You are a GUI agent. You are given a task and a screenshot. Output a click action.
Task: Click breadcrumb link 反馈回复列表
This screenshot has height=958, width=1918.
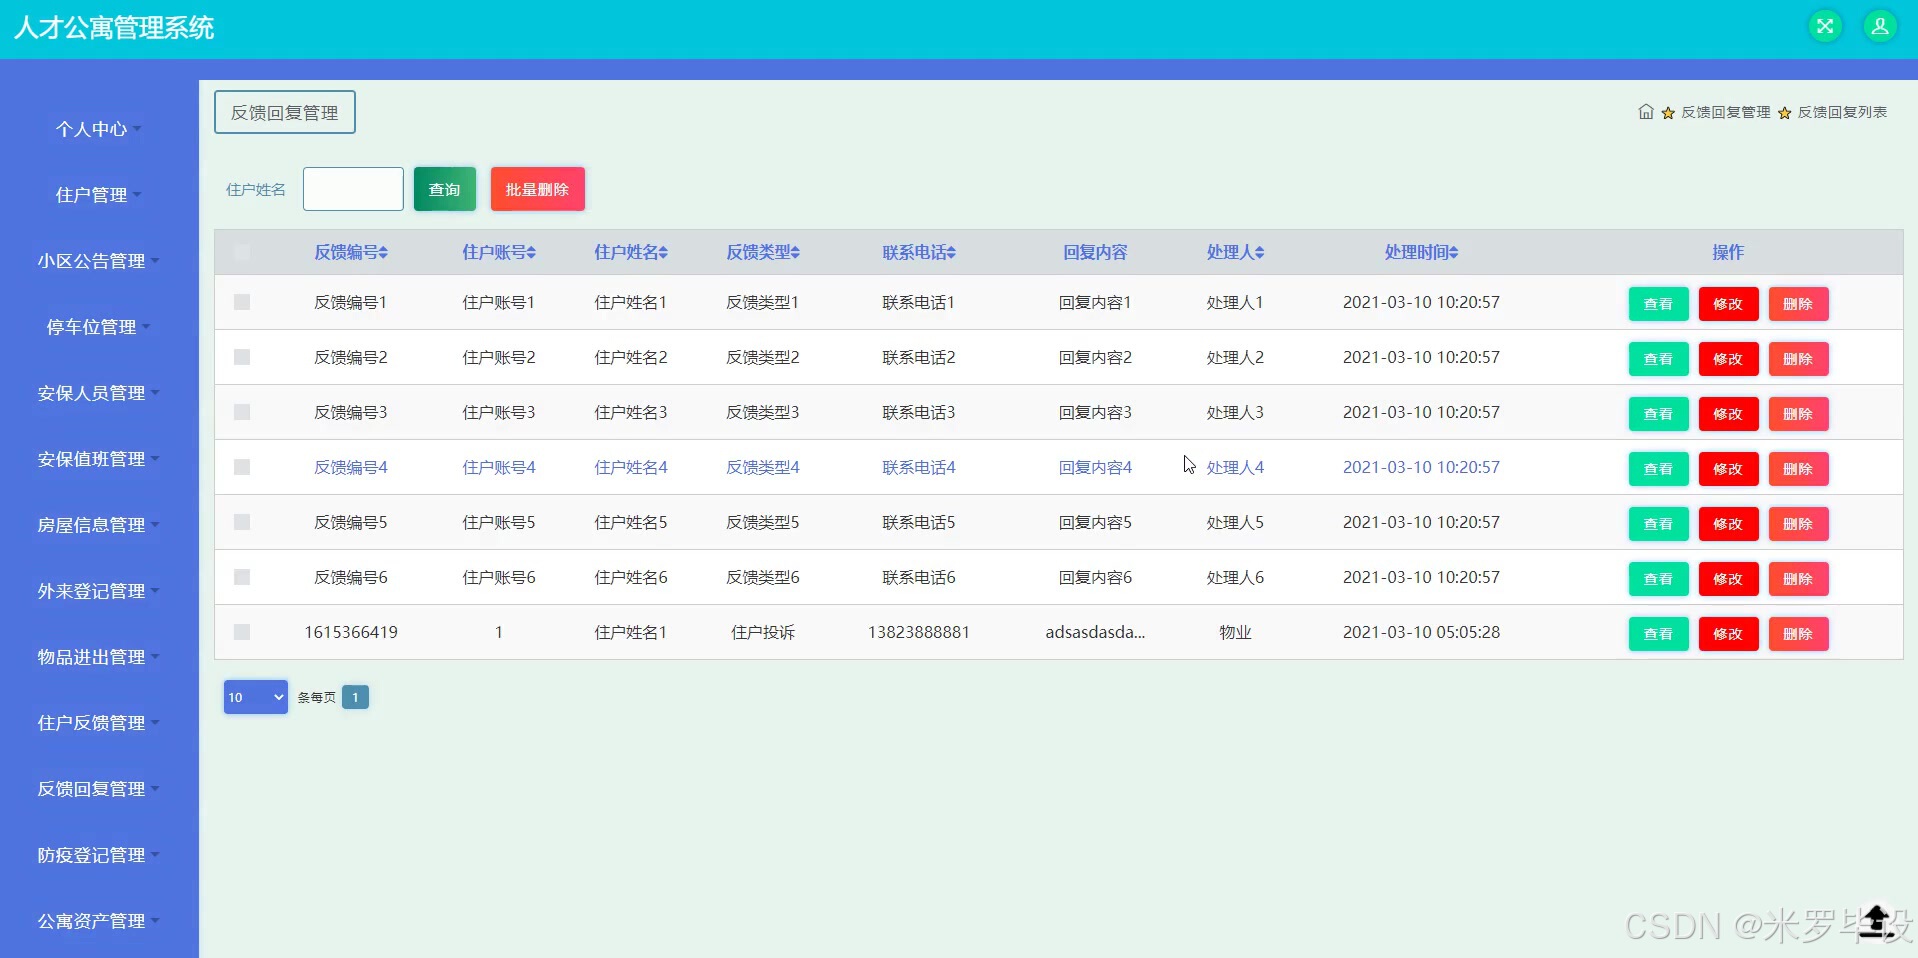pyautogui.click(x=1842, y=112)
